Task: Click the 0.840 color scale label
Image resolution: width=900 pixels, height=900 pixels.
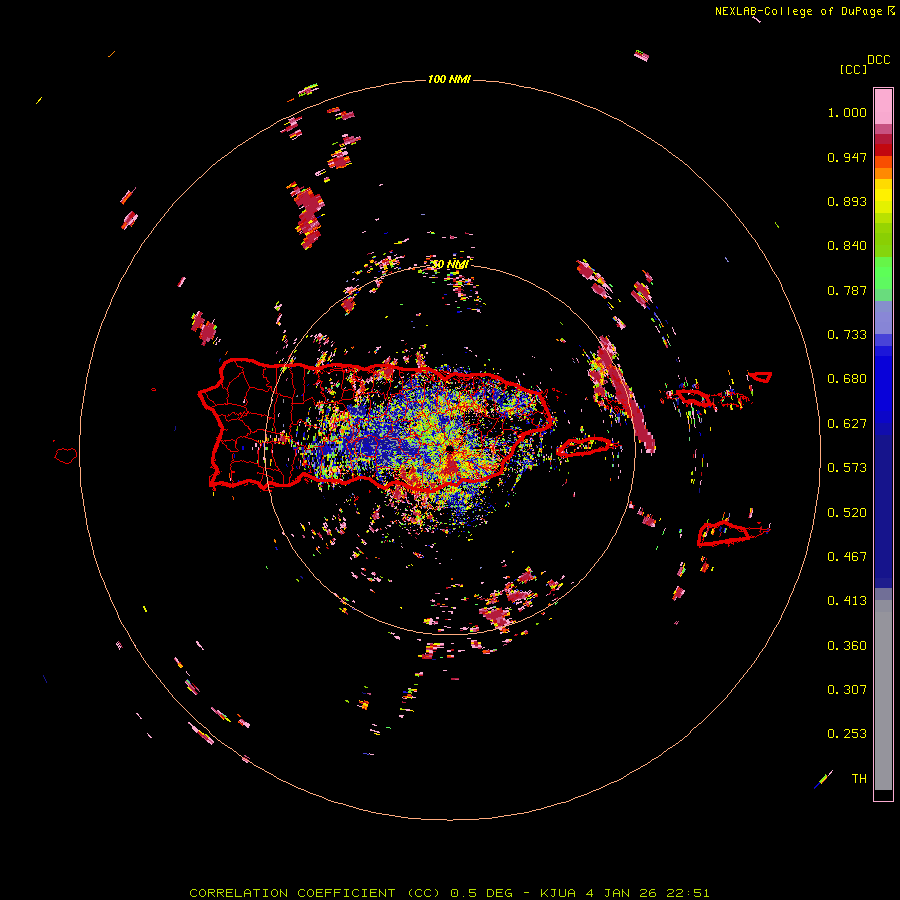Action: click(847, 246)
